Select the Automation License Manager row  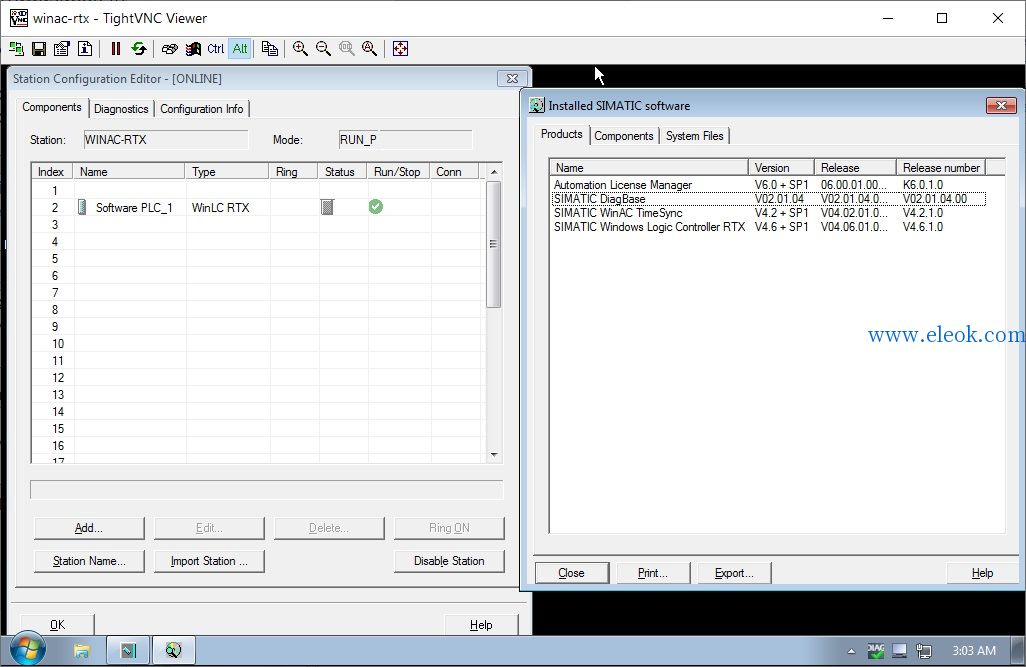[x=768, y=185]
